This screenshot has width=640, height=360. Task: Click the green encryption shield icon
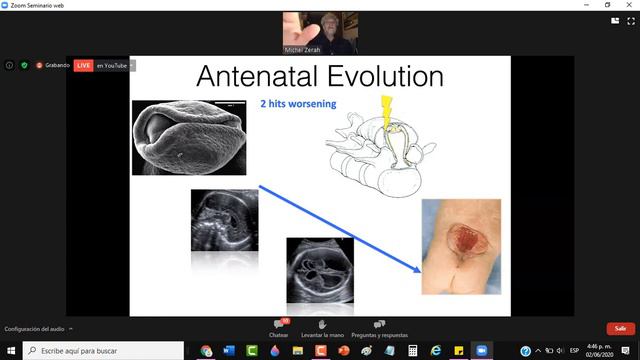point(24,65)
